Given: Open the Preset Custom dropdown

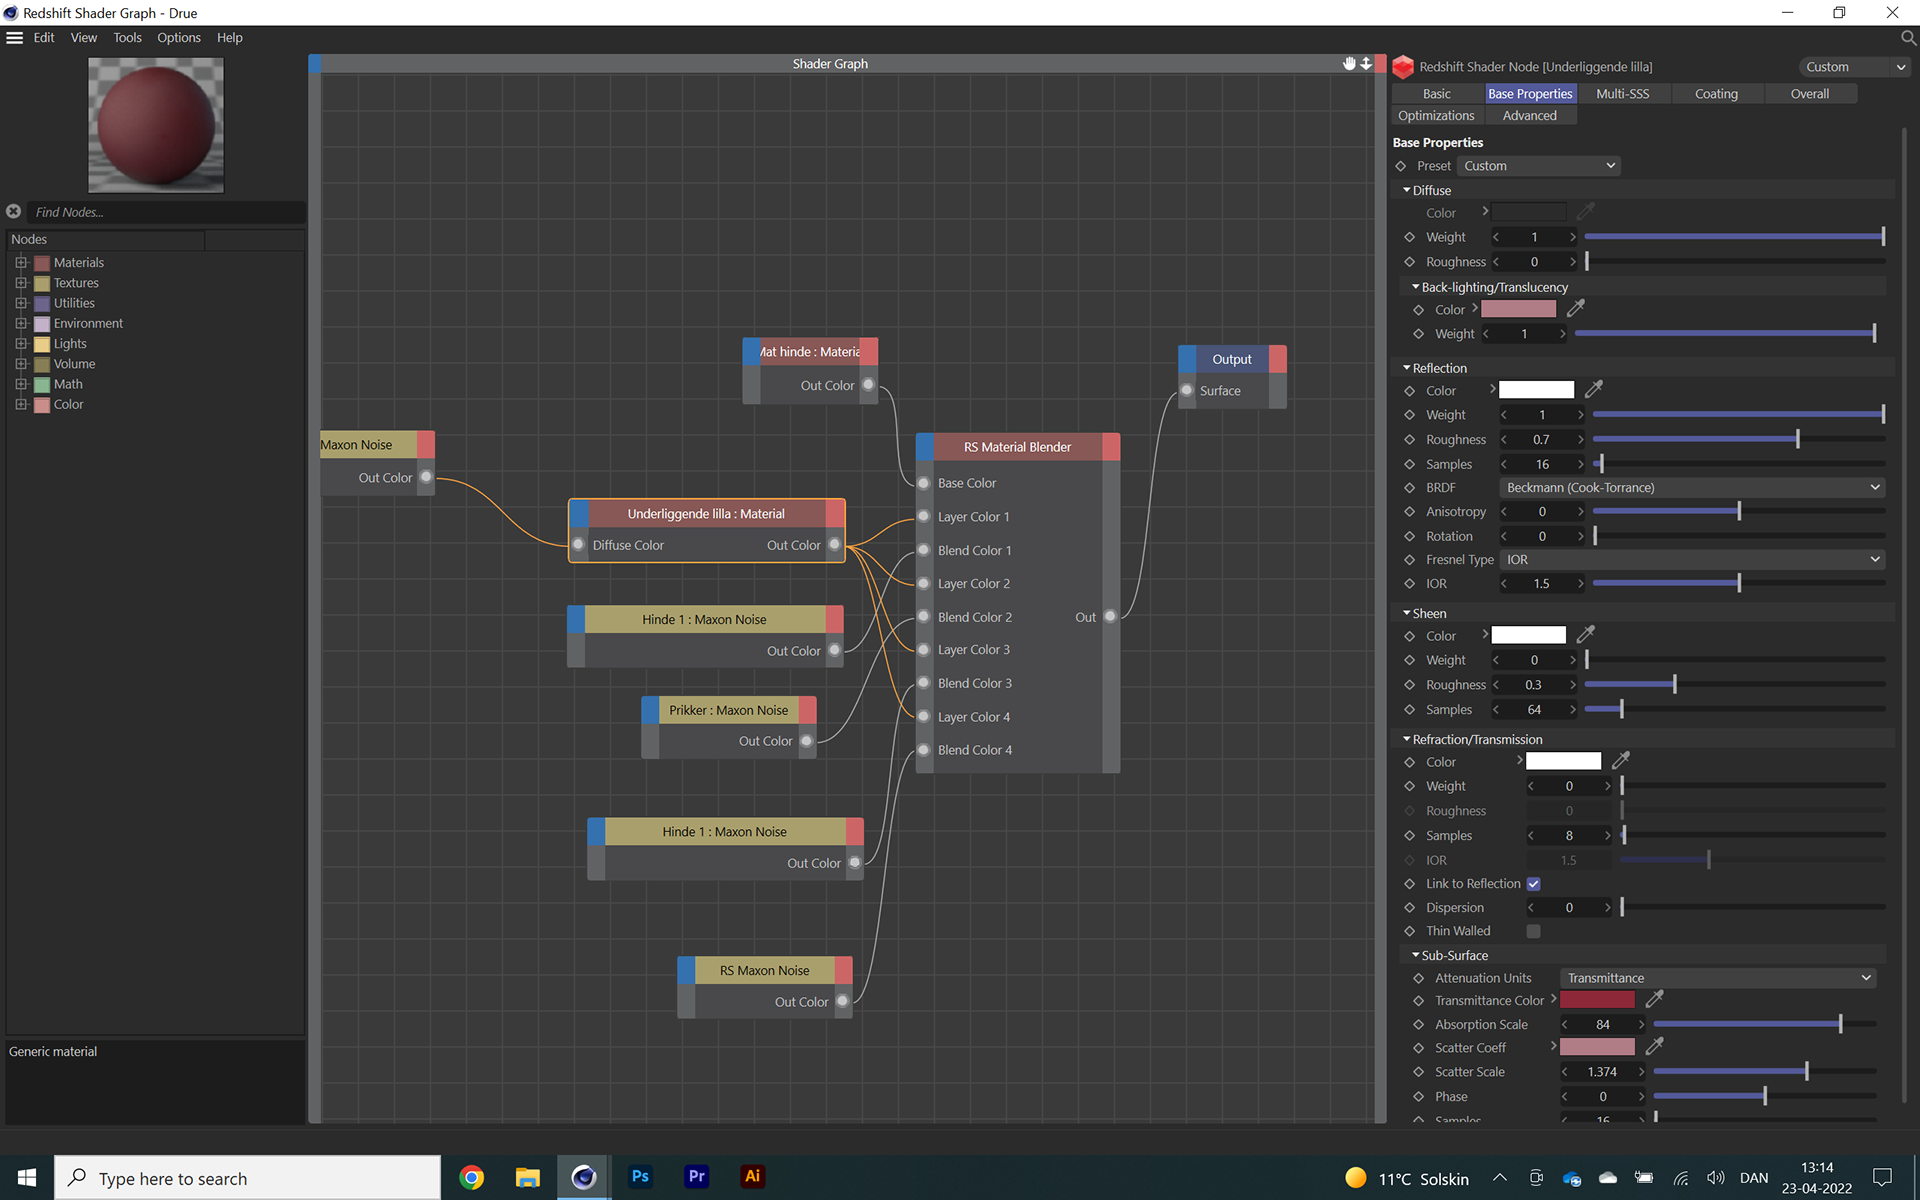Looking at the screenshot, I should [1538, 166].
